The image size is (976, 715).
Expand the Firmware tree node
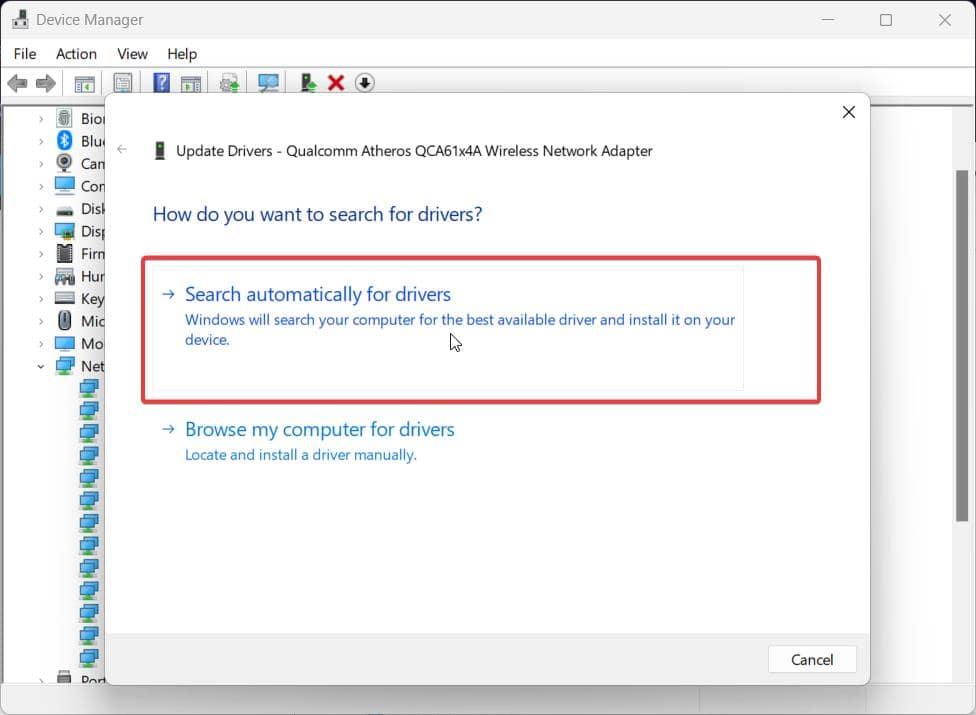41,254
